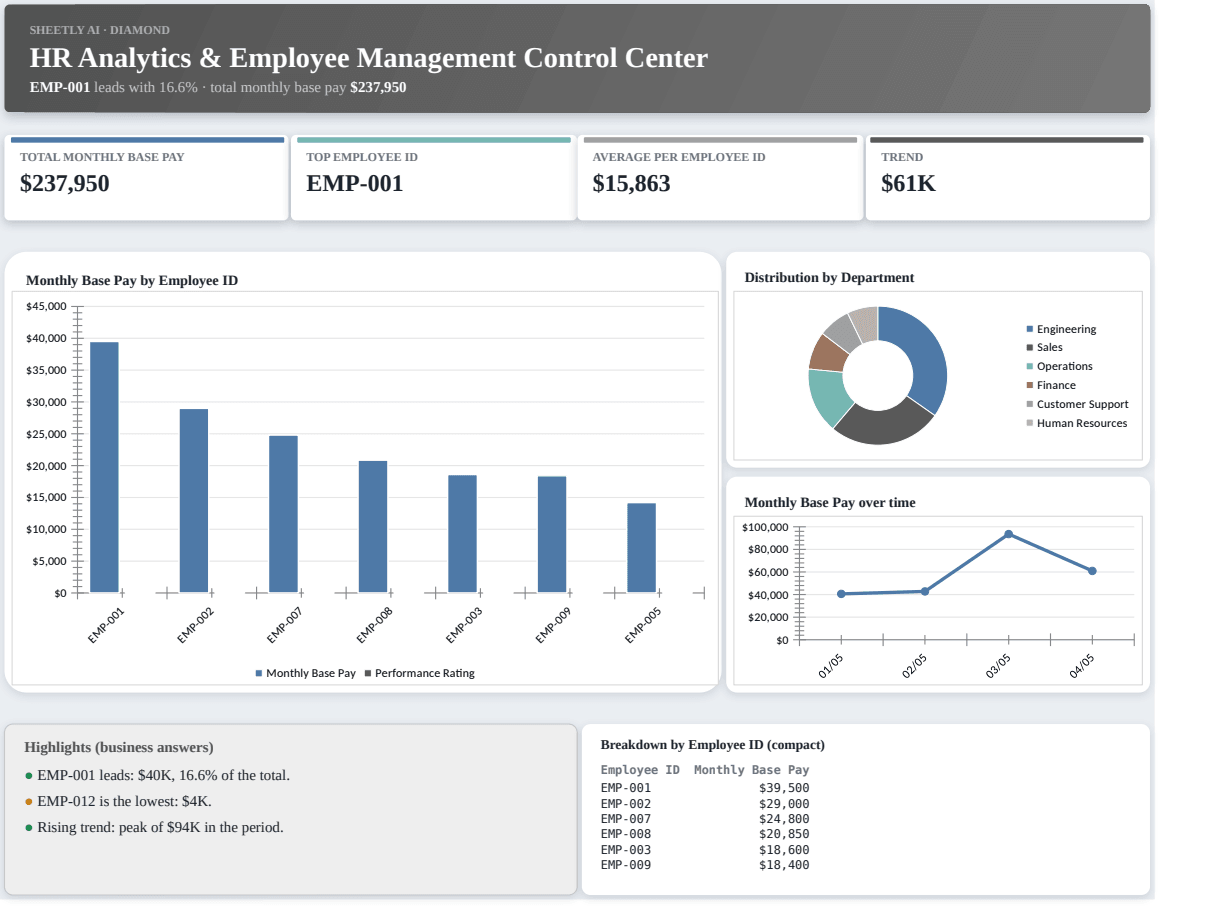This screenshot has width=1227, height=922.
Task: Click 'Highlights (business answers)' heading
Action: click(119, 747)
